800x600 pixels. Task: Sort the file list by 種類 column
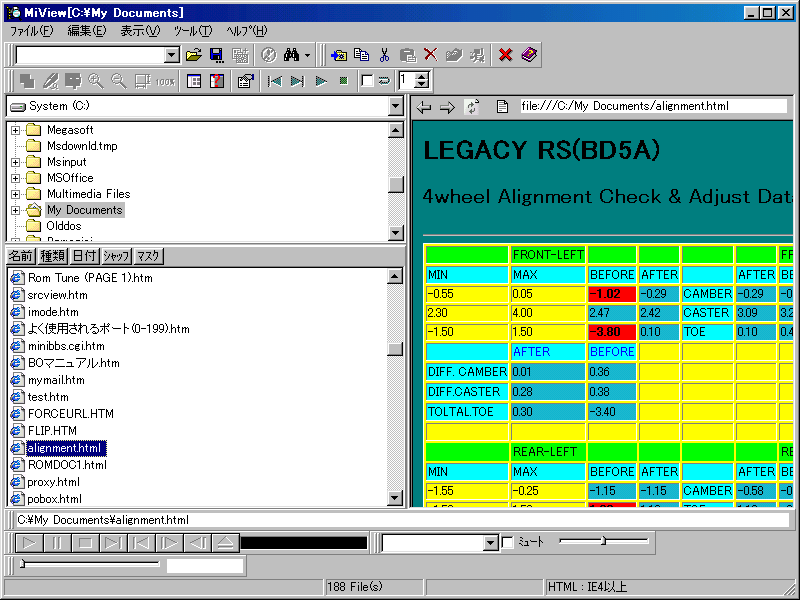point(53,256)
